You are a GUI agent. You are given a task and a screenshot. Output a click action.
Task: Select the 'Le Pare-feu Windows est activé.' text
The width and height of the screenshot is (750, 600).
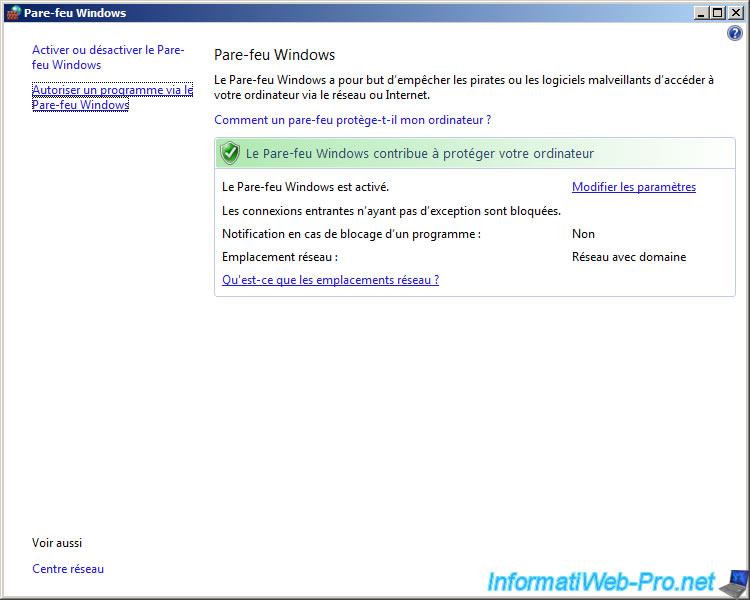[305, 187]
